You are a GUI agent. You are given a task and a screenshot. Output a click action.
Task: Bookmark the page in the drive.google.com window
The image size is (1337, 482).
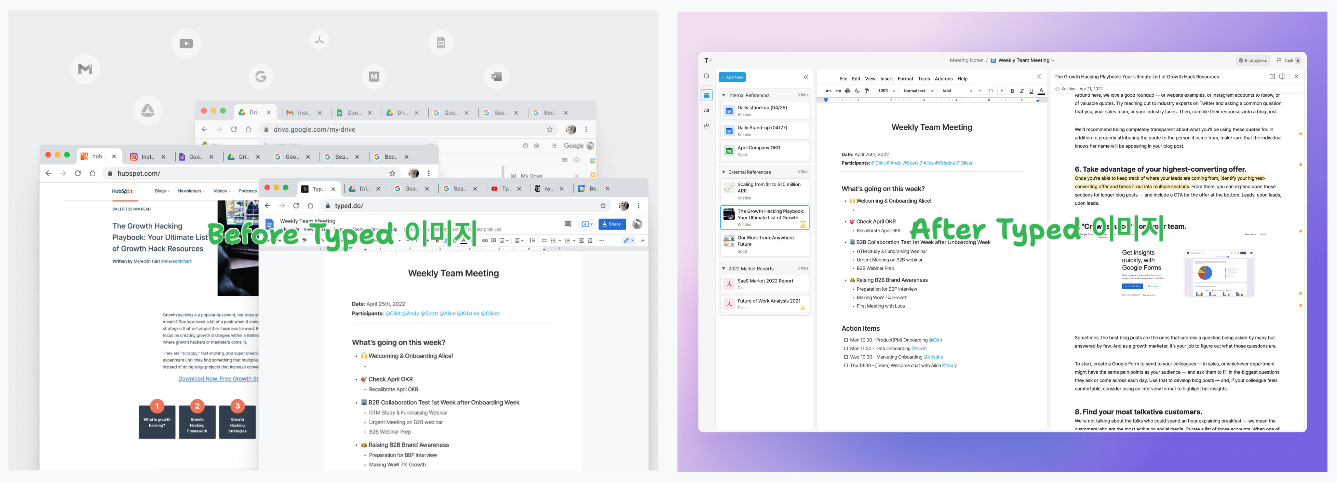pos(550,129)
